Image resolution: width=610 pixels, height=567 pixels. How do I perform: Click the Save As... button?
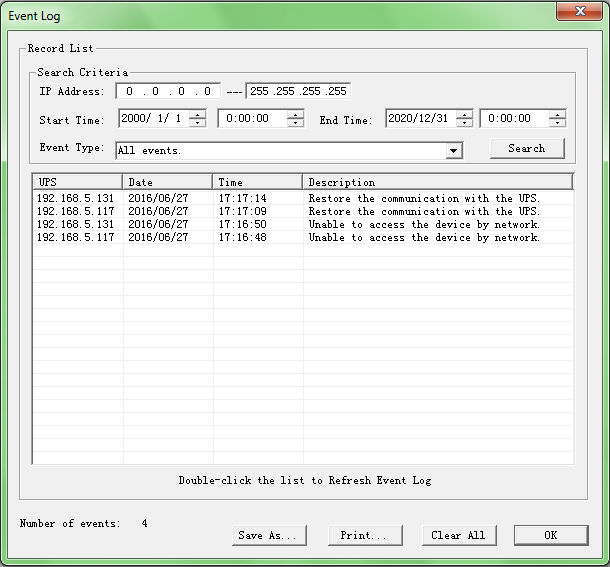[267, 535]
